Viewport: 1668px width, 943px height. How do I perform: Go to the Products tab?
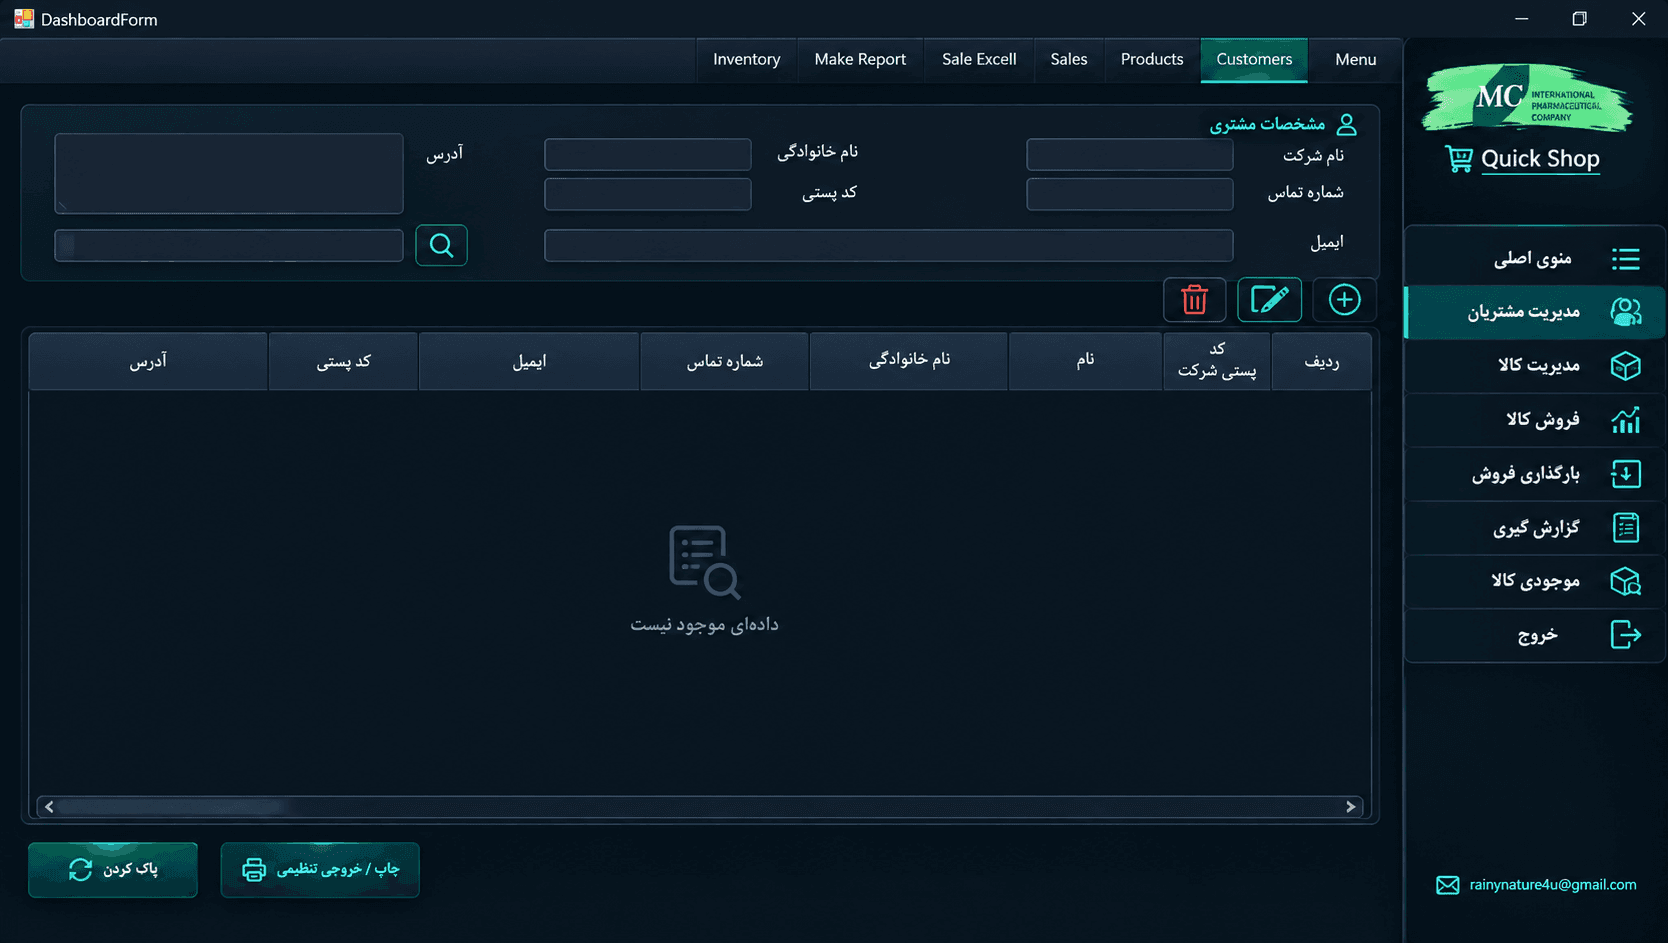point(1152,60)
